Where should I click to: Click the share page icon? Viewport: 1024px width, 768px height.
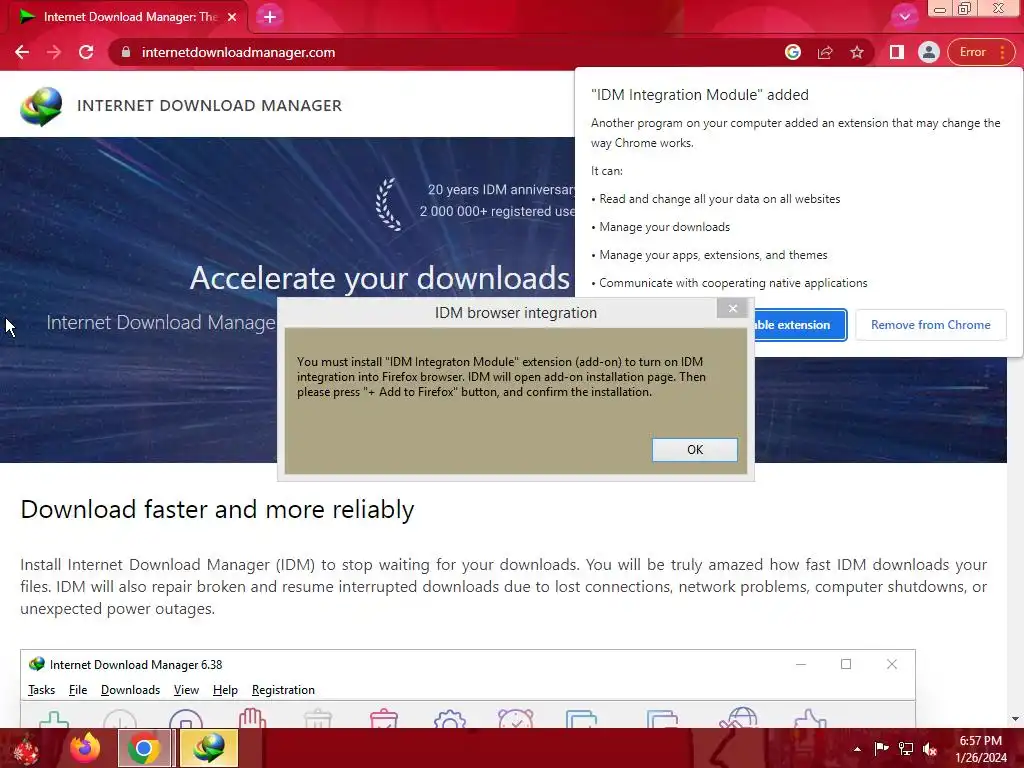pyautogui.click(x=825, y=52)
